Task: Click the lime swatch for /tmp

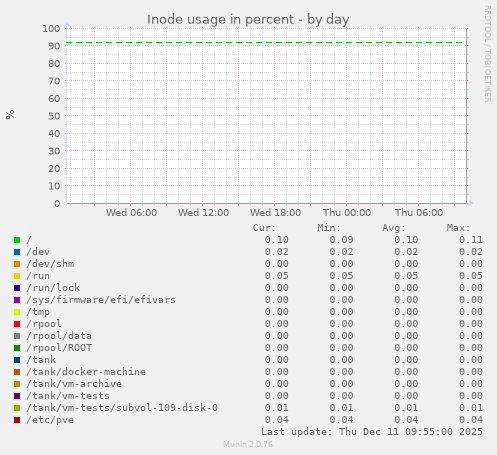Action: click(x=17, y=312)
